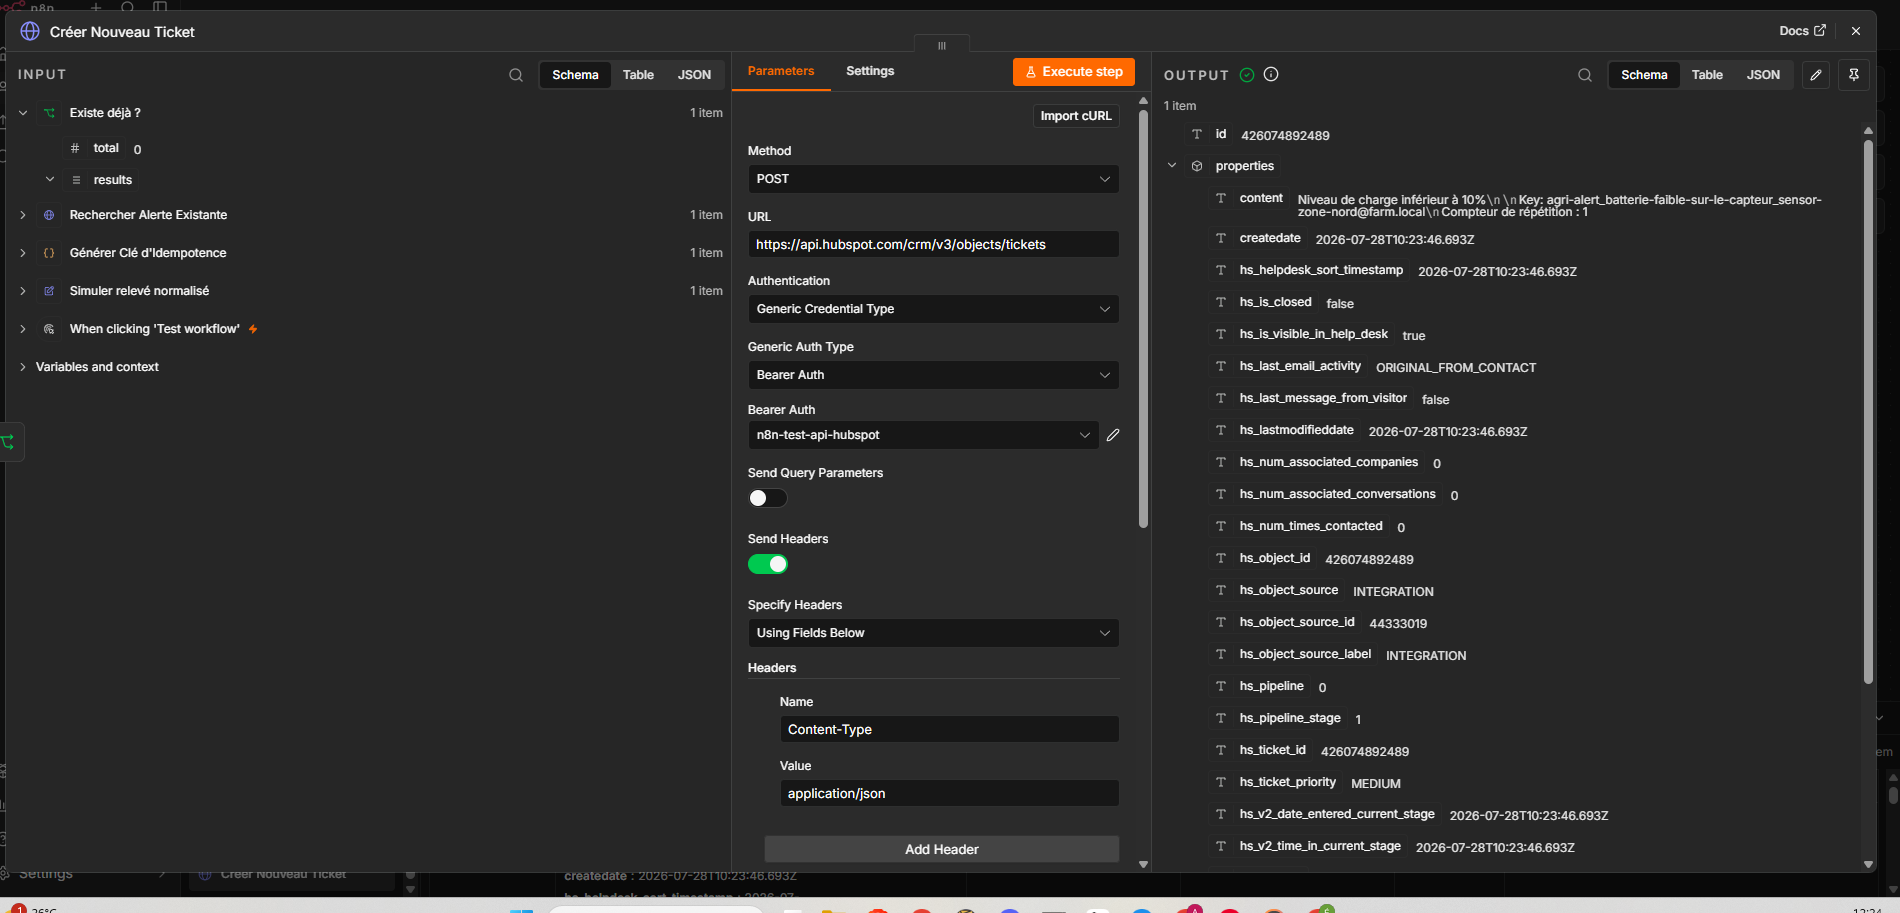Collapse the results chevron
The height and width of the screenshot is (913, 1900).
pos(50,179)
